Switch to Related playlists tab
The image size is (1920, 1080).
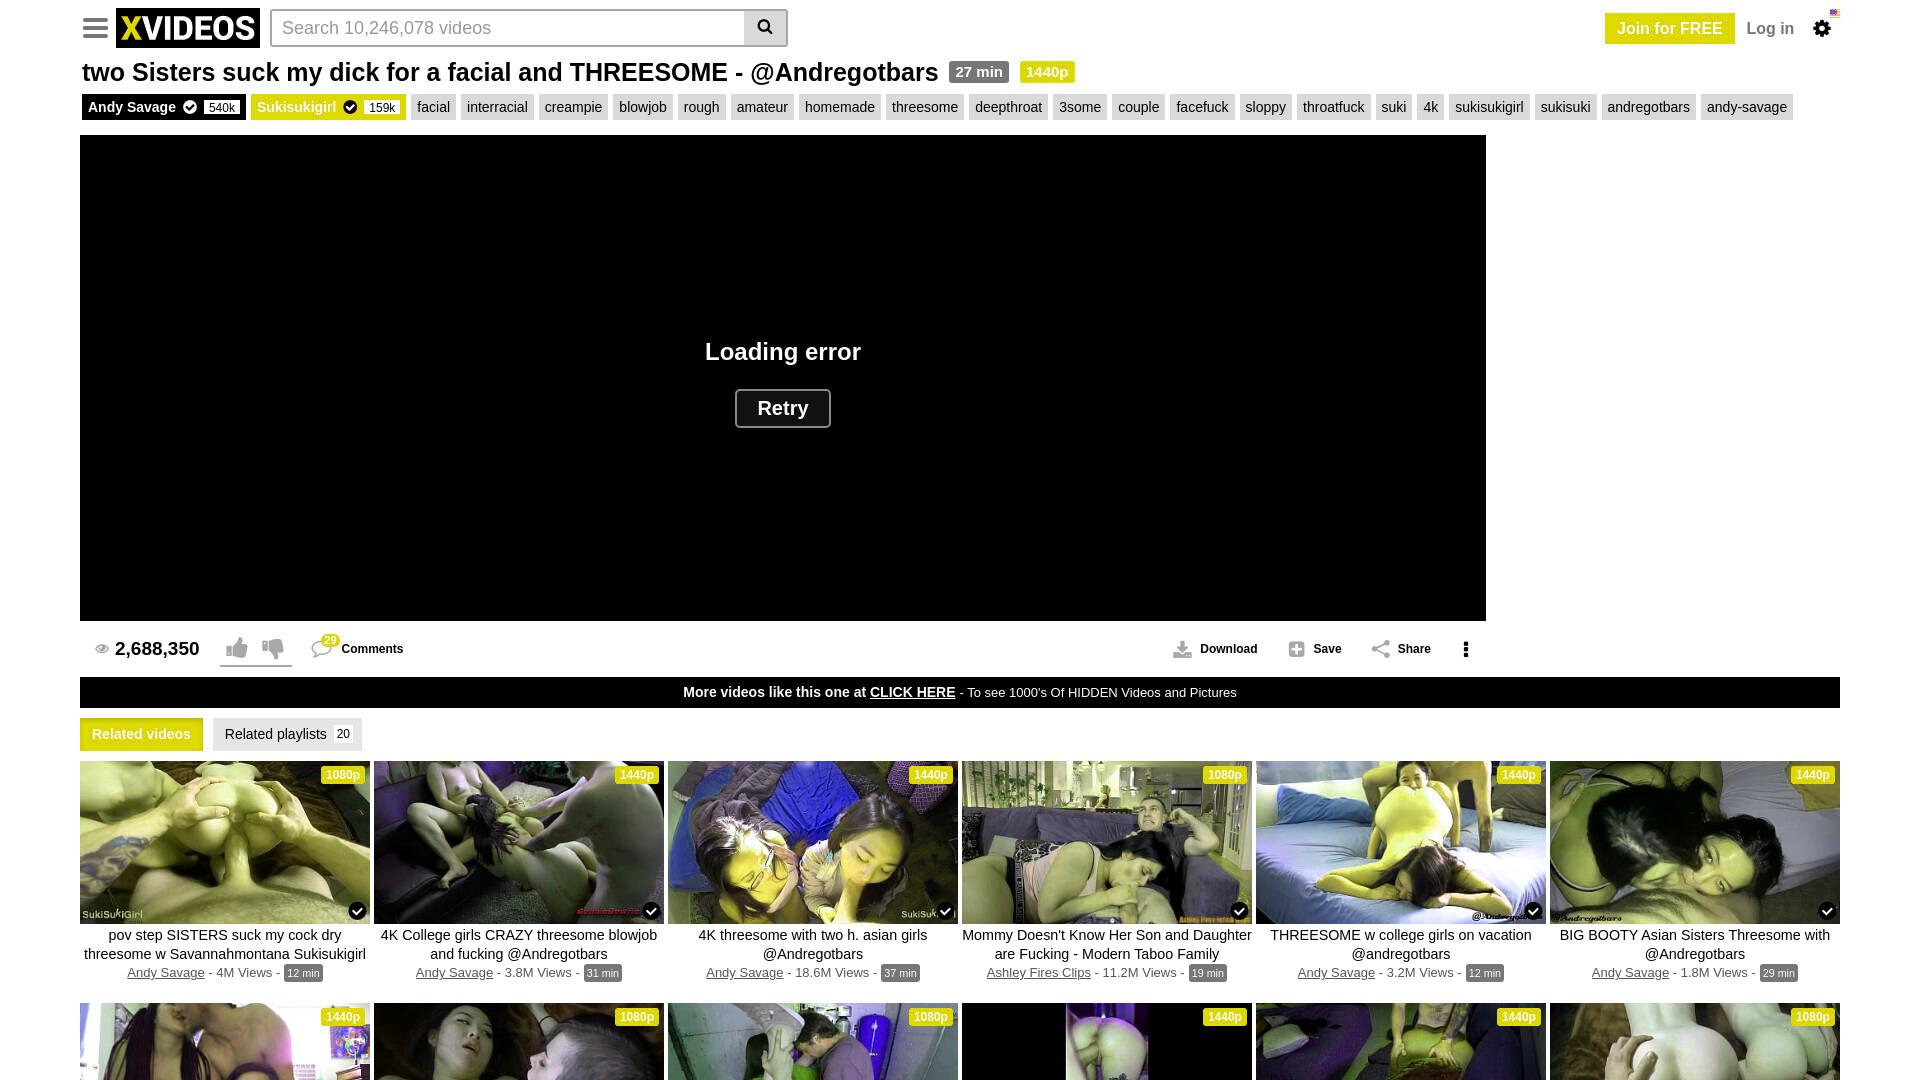287,734
